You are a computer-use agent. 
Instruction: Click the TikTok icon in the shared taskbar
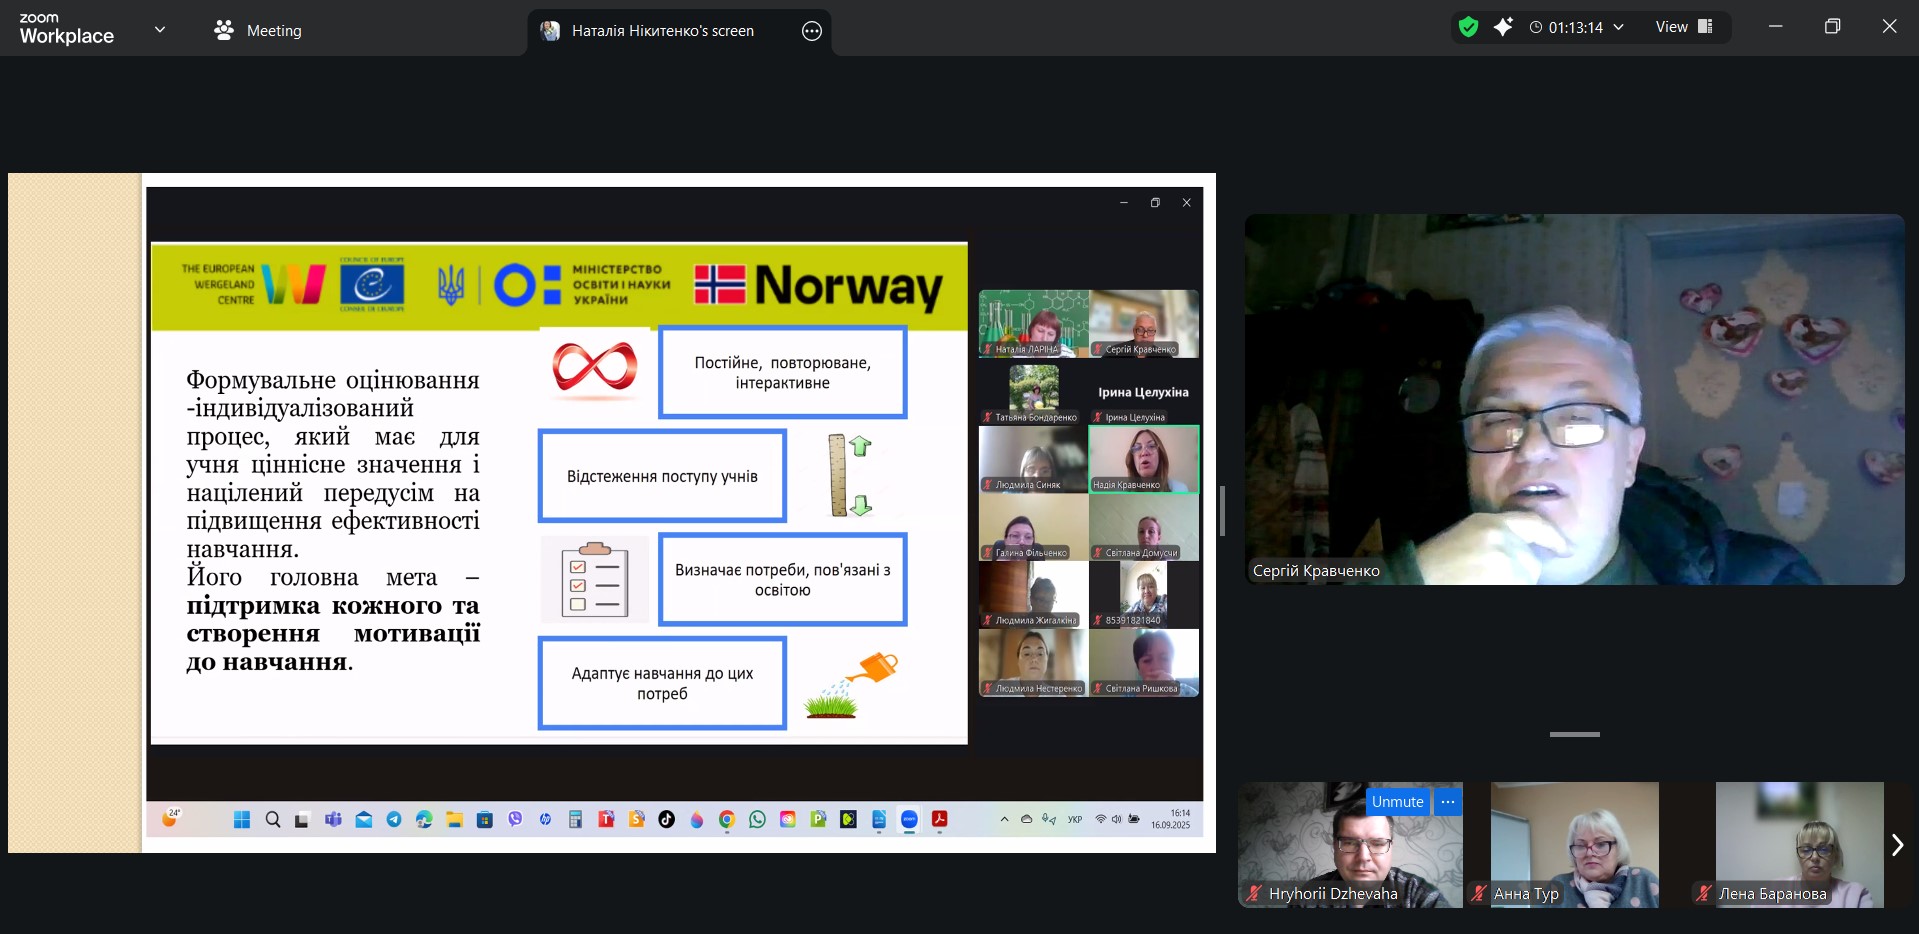[x=666, y=820]
